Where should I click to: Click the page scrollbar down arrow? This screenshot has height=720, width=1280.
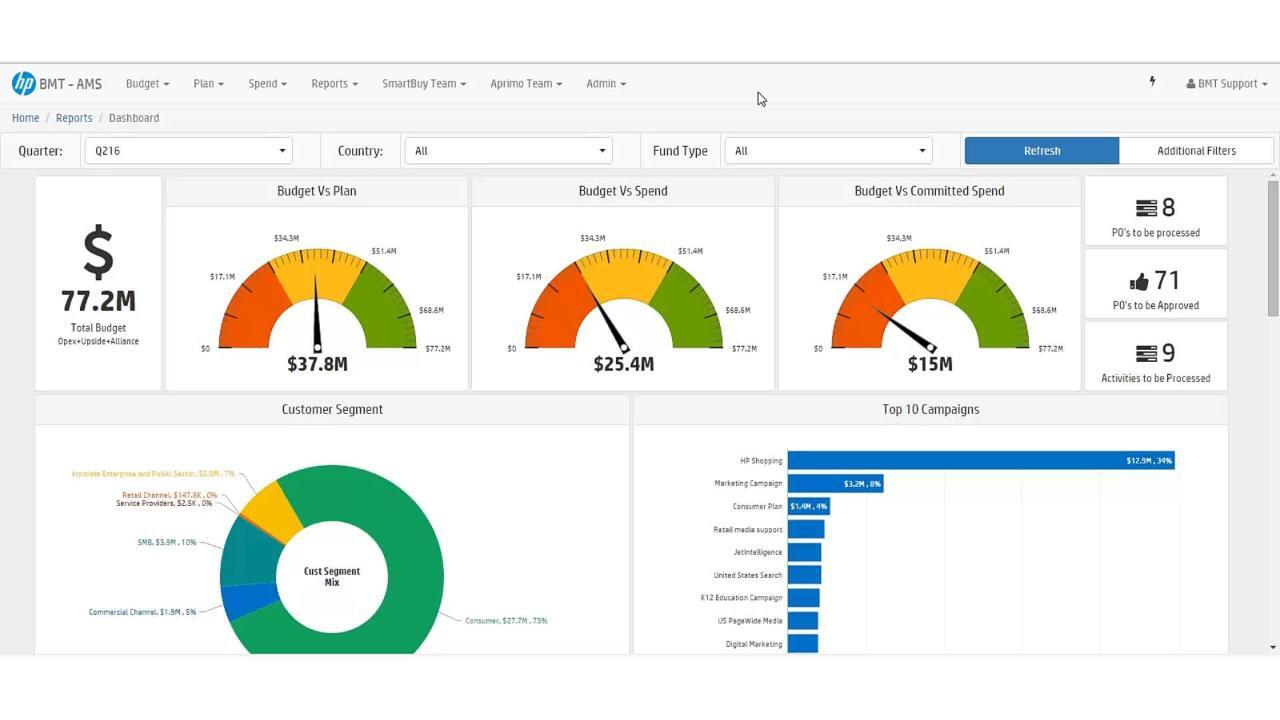1273,647
